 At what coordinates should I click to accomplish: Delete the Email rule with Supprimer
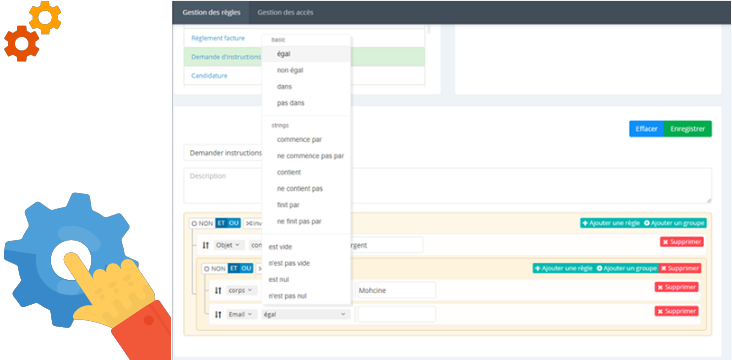676,311
